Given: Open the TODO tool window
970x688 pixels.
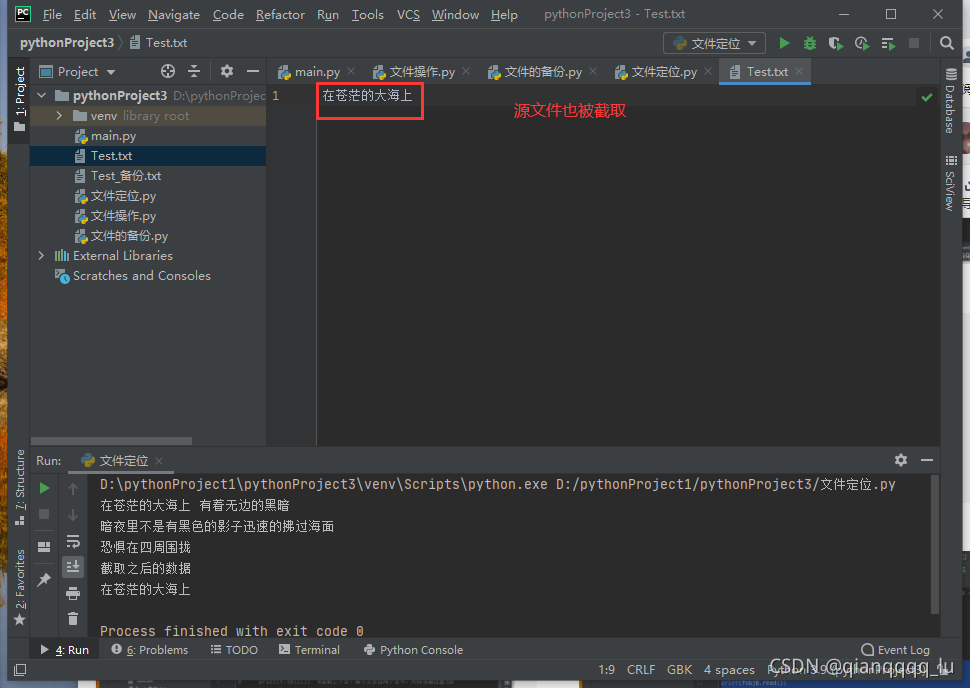Looking at the screenshot, I should [x=234, y=650].
